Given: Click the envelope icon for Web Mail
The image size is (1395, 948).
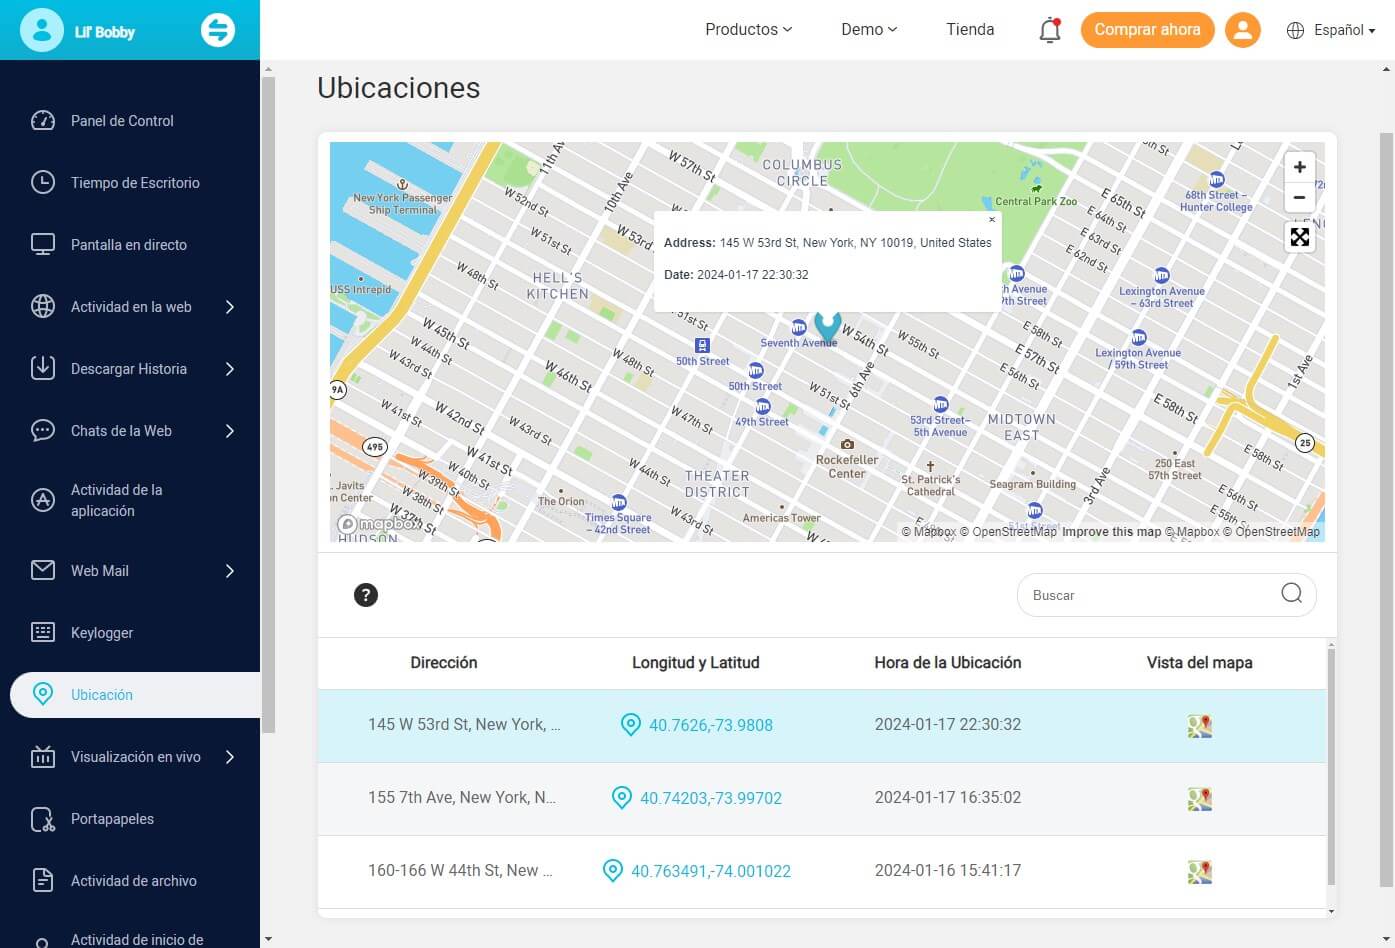Looking at the screenshot, I should (x=43, y=571).
